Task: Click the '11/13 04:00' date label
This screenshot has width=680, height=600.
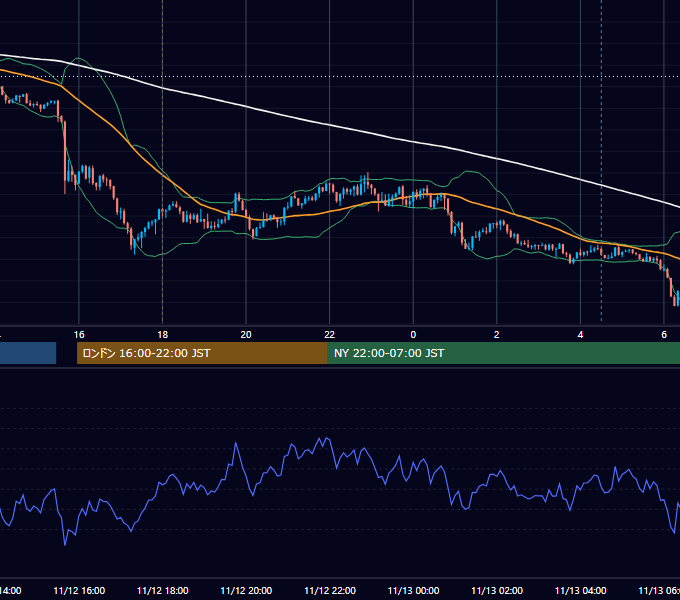Action: point(581,590)
